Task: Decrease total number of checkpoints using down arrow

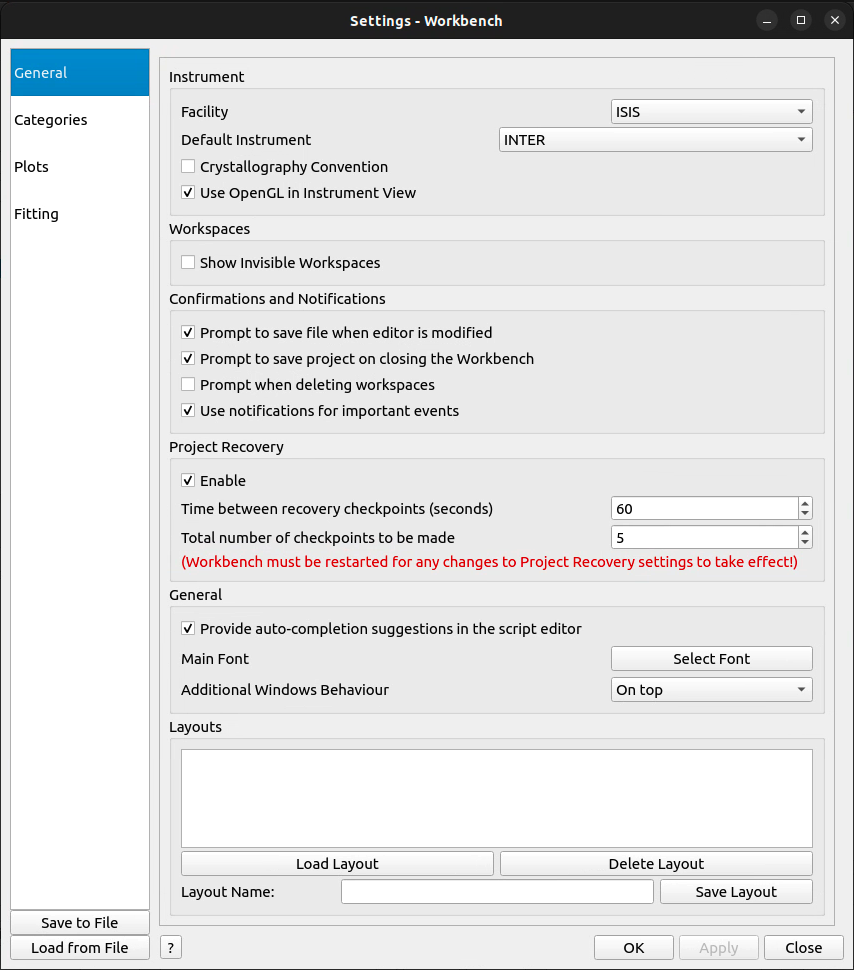Action: pos(805,543)
